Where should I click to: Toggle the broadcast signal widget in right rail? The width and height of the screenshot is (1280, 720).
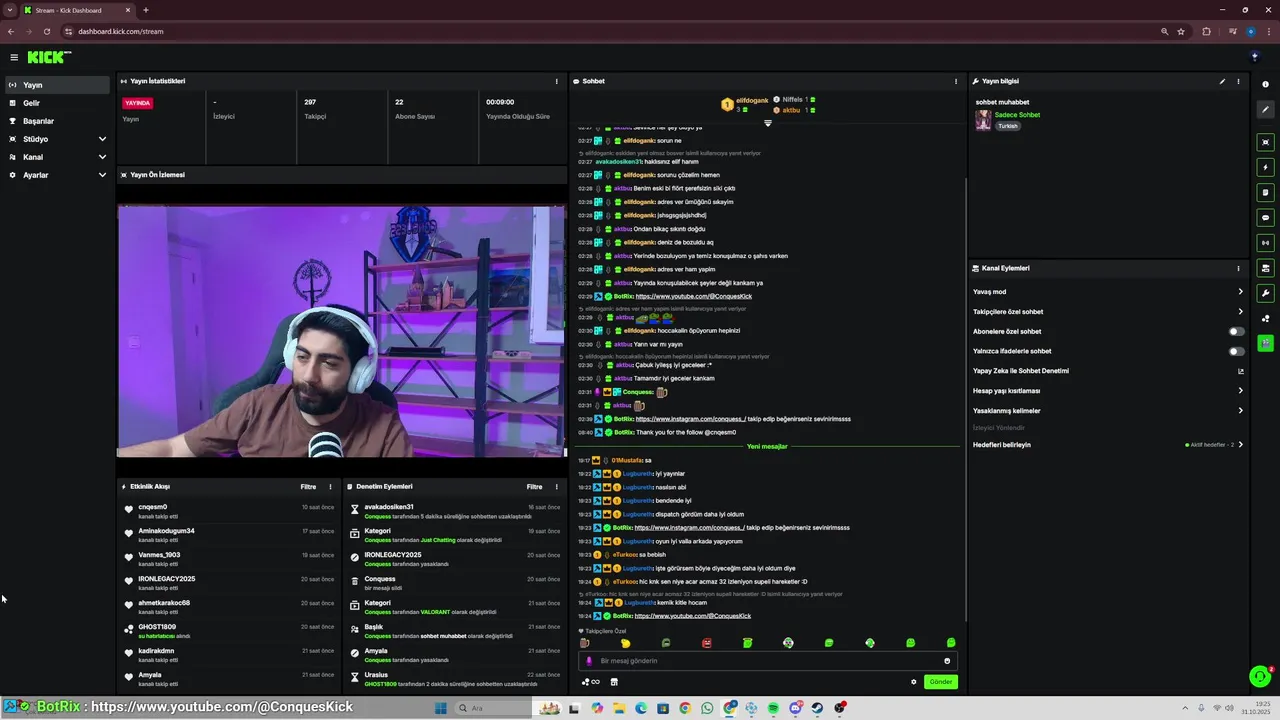pyautogui.click(x=1266, y=242)
